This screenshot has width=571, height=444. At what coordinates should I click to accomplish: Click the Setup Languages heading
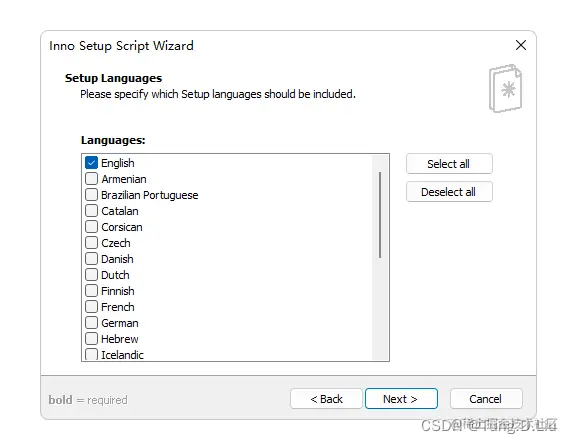(113, 78)
